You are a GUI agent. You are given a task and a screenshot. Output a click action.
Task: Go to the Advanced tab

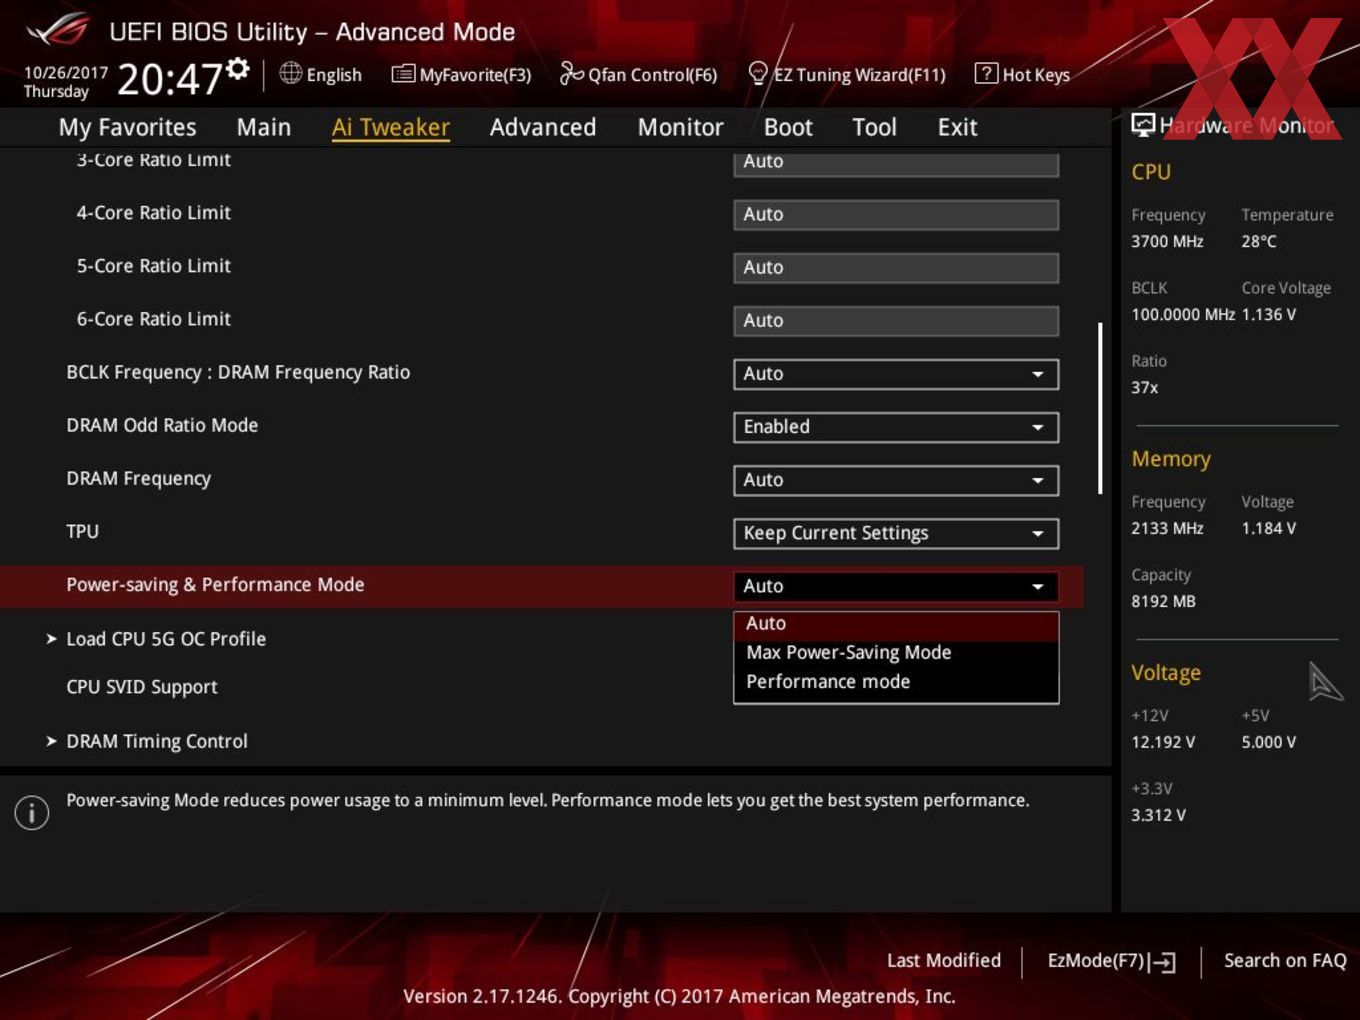[543, 127]
